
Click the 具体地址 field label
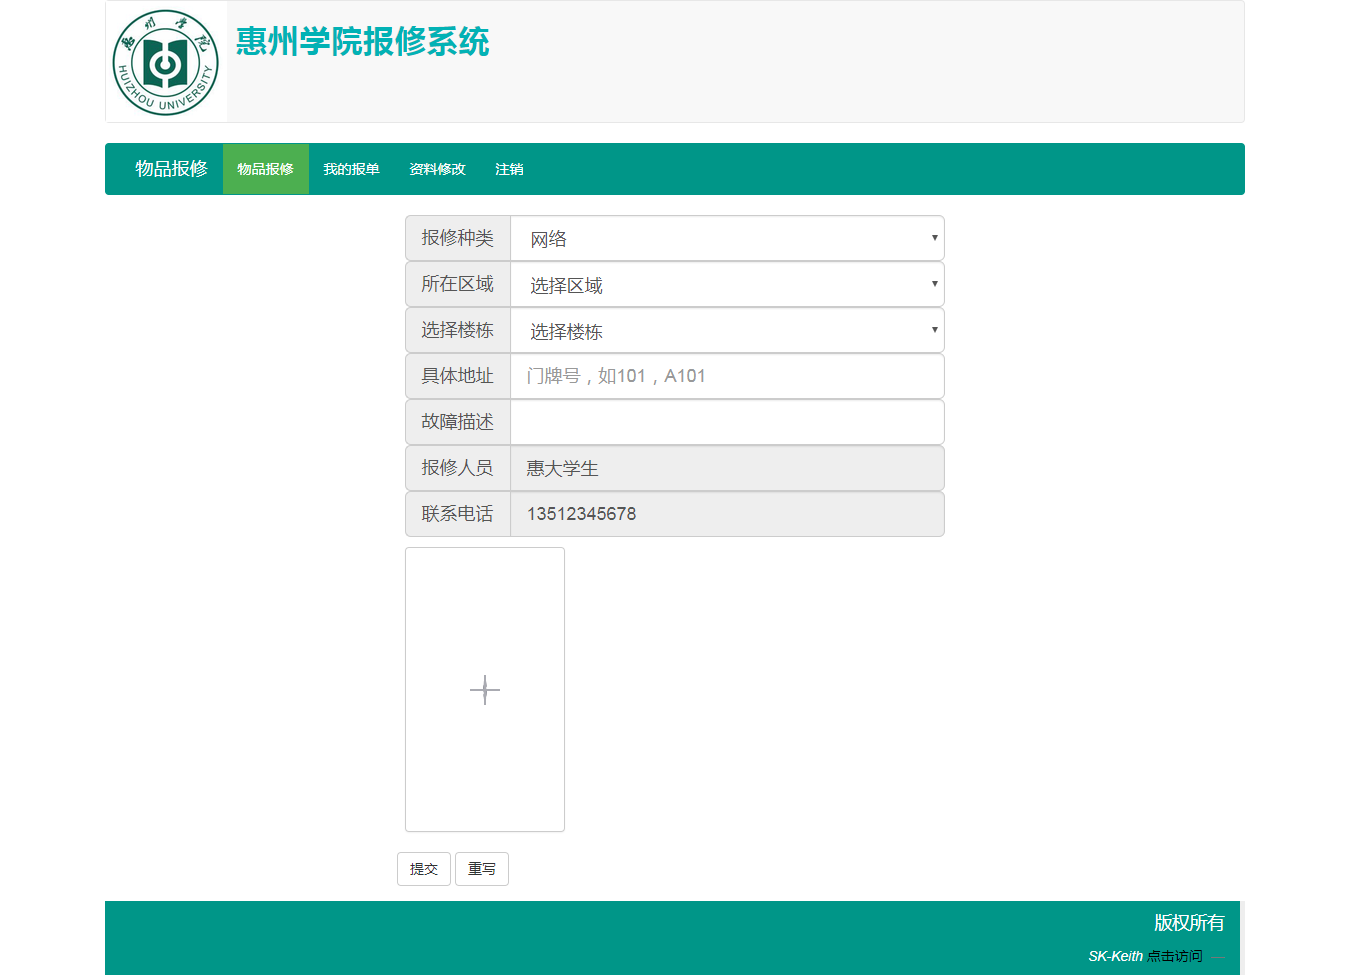pyautogui.click(x=457, y=376)
